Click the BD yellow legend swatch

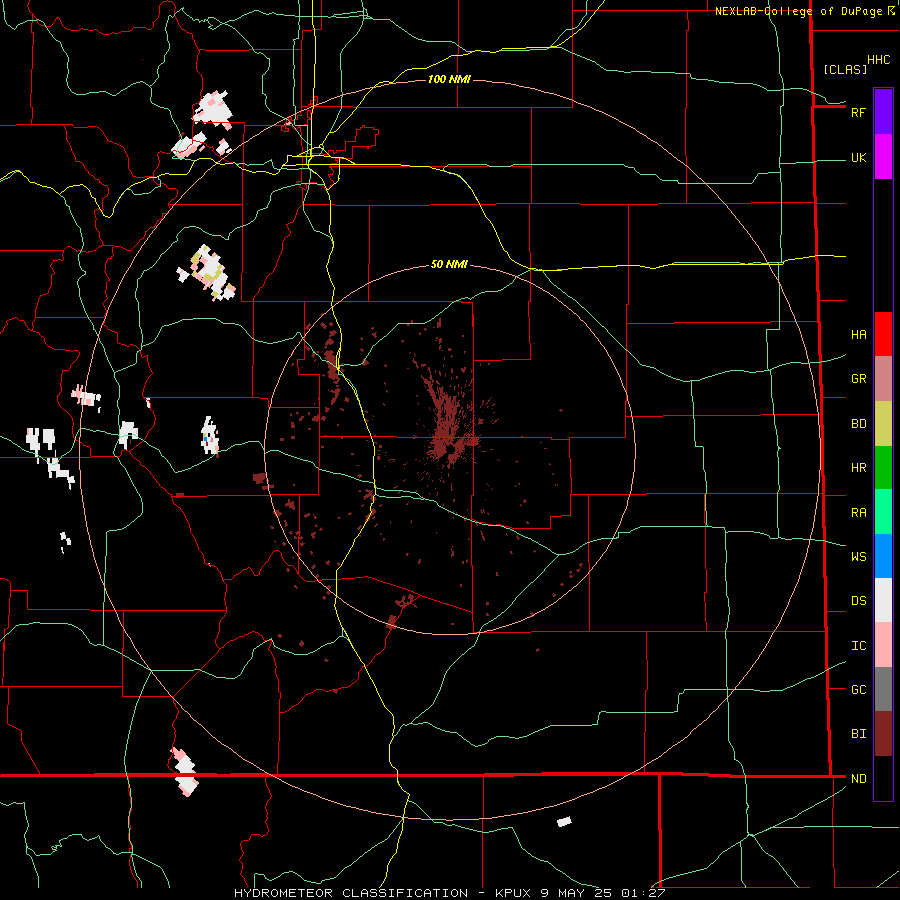(883, 424)
